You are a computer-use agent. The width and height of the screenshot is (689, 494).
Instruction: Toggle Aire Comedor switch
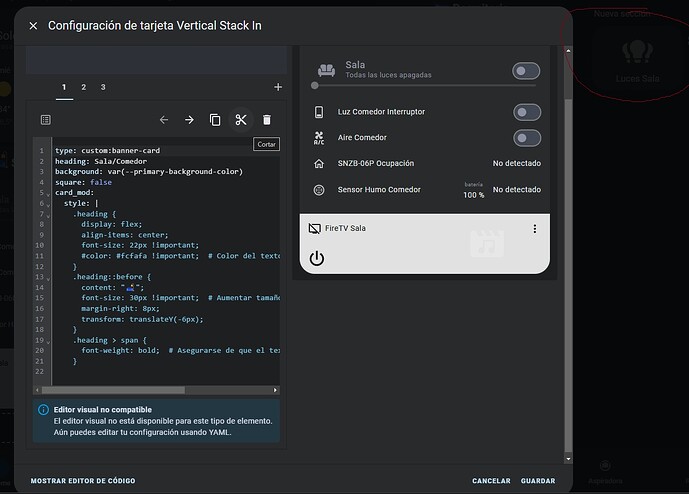[x=527, y=138]
